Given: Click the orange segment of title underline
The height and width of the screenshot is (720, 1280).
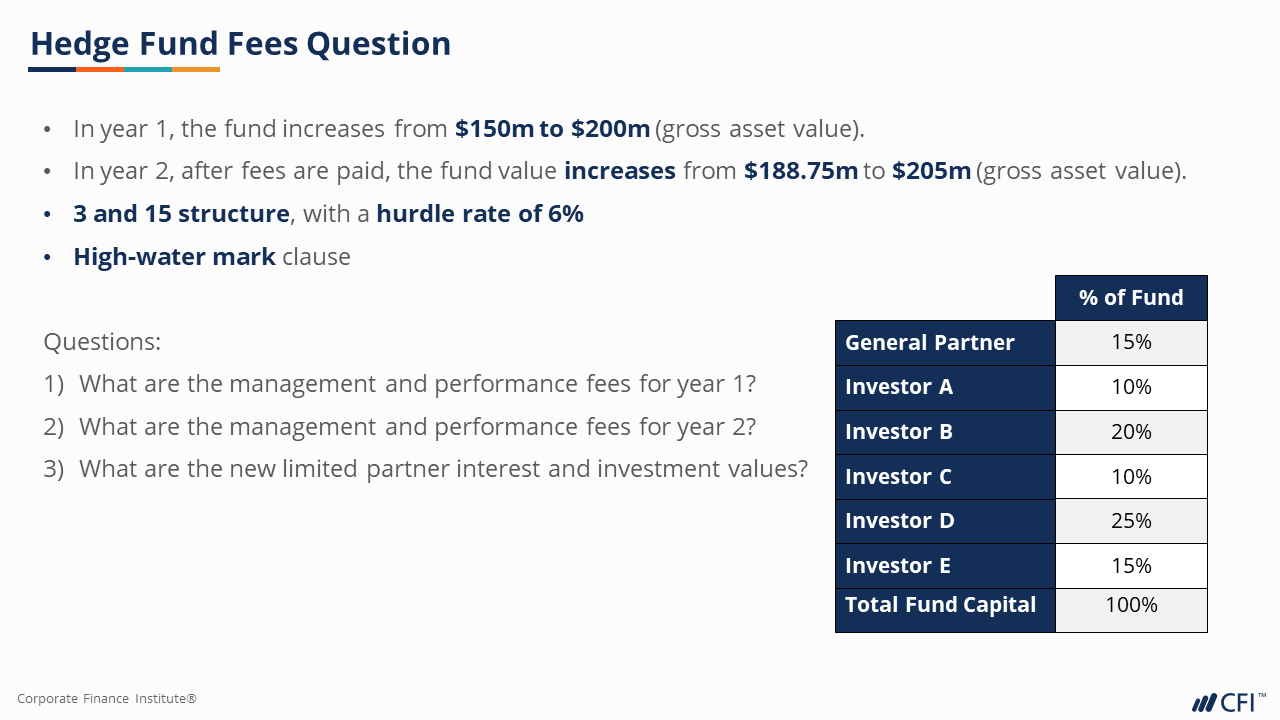Looking at the screenshot, I should pos(100,69).
